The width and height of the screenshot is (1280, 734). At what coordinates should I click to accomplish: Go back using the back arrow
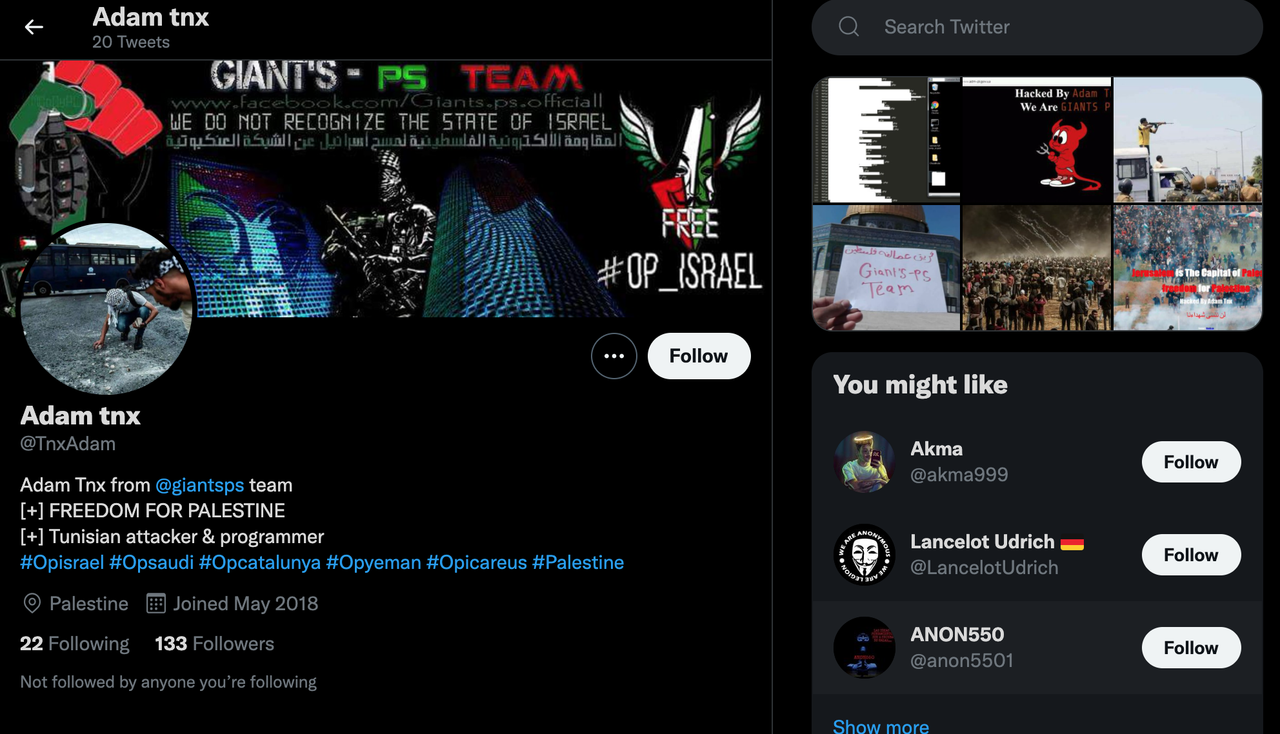[34, 27]
